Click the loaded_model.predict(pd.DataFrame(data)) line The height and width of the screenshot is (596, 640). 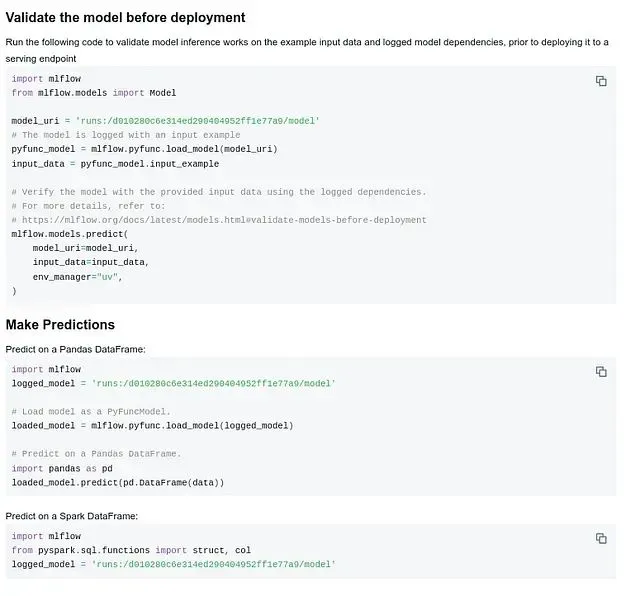point(118,482)
